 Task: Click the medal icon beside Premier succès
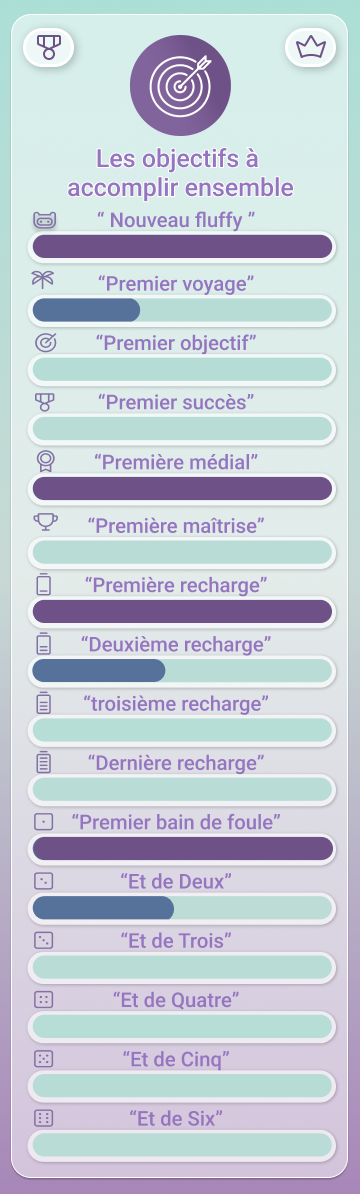coord(45,402)
